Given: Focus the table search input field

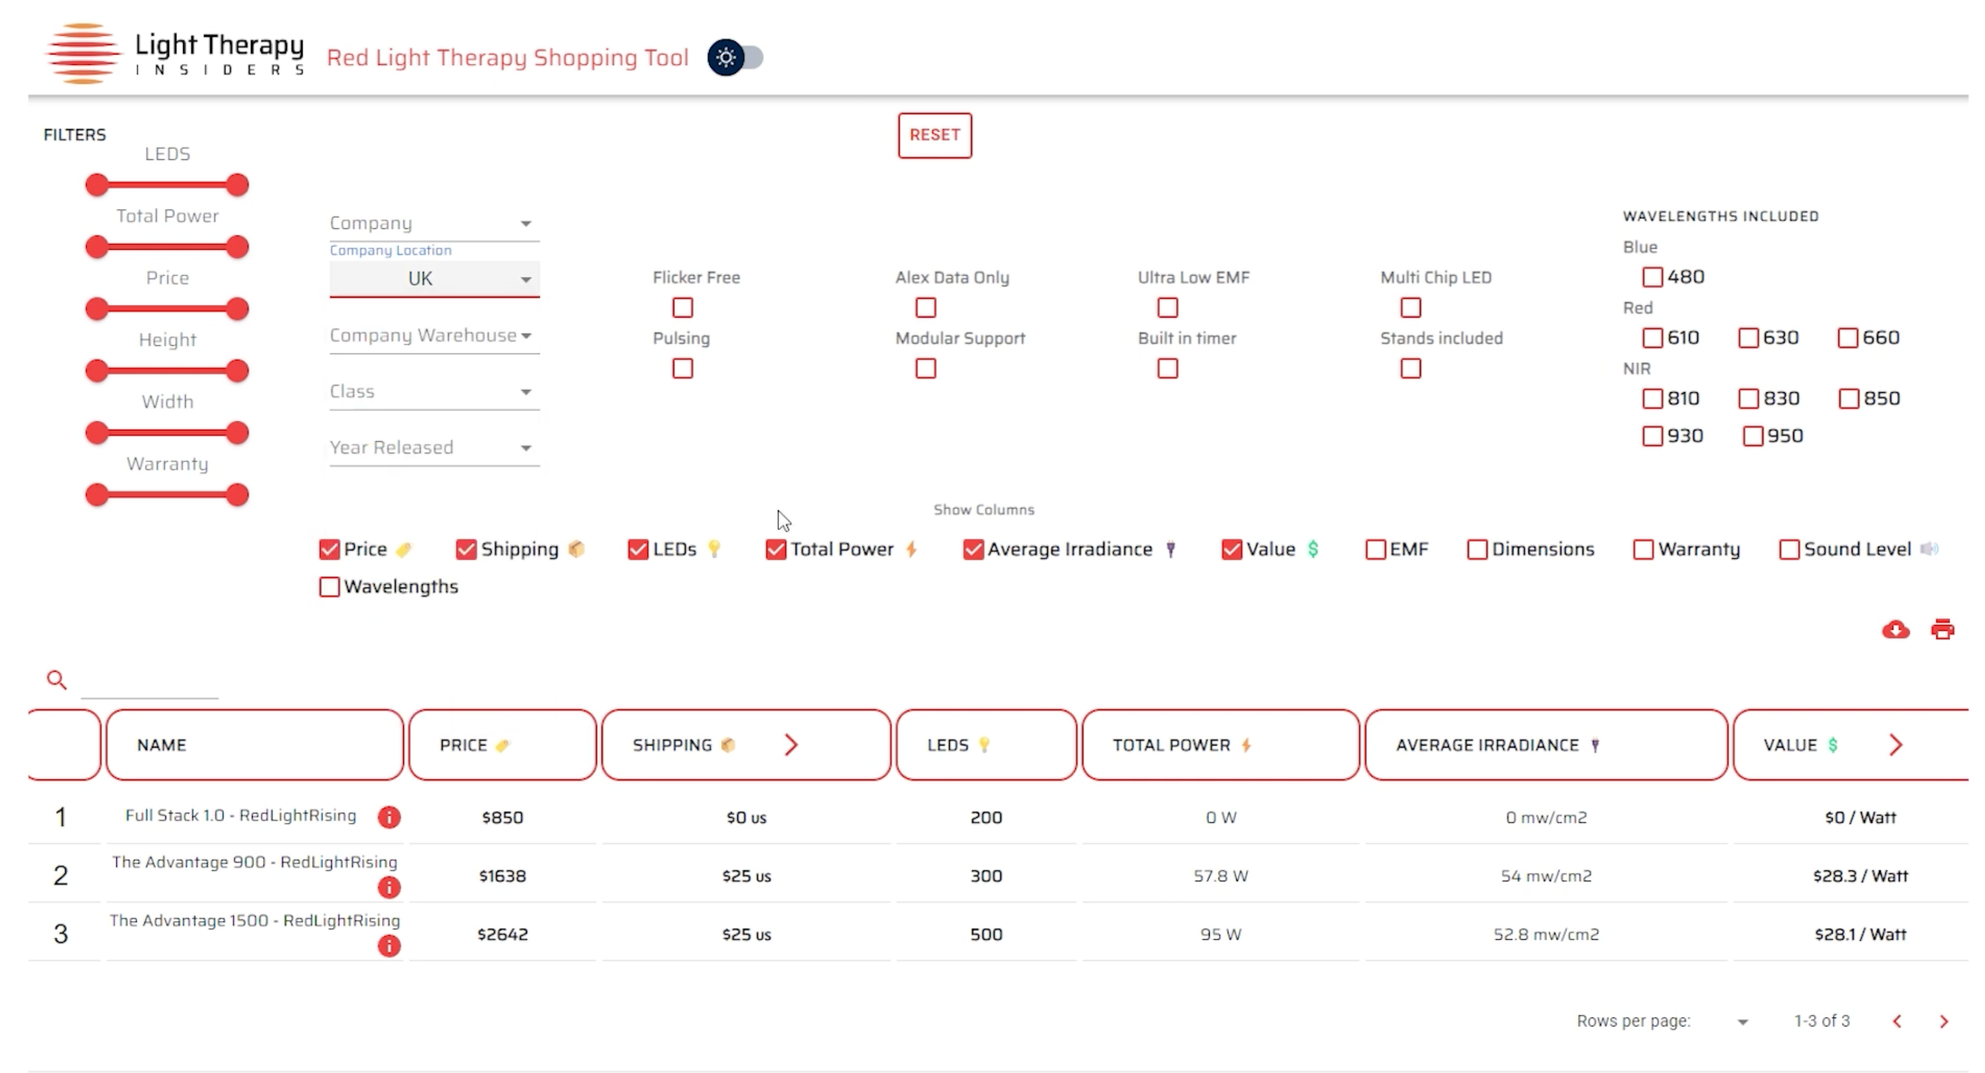Looking at the screenshot, I should click(x=149, y=681).
